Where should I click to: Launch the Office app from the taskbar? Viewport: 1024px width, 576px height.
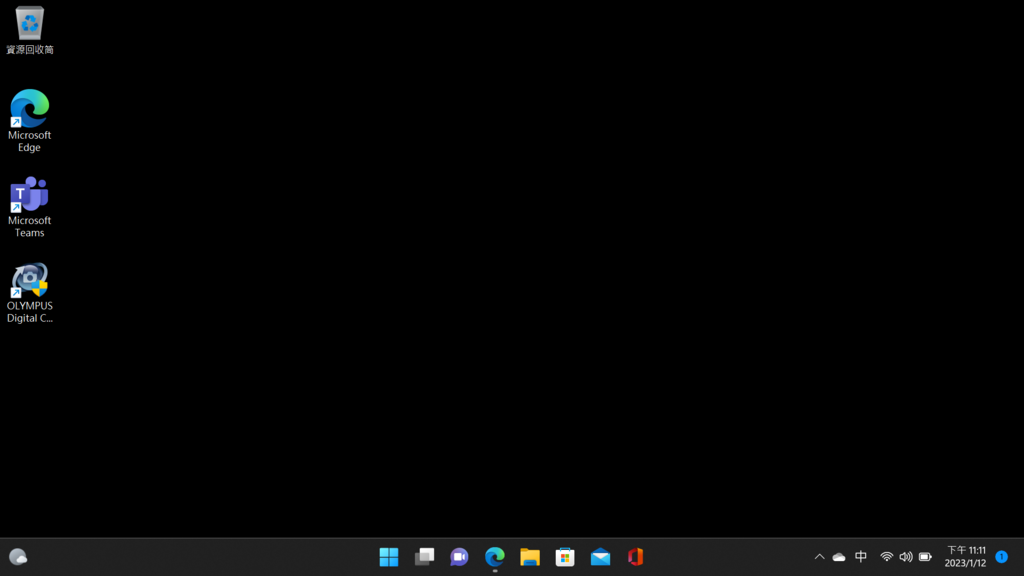coord(635,557)
